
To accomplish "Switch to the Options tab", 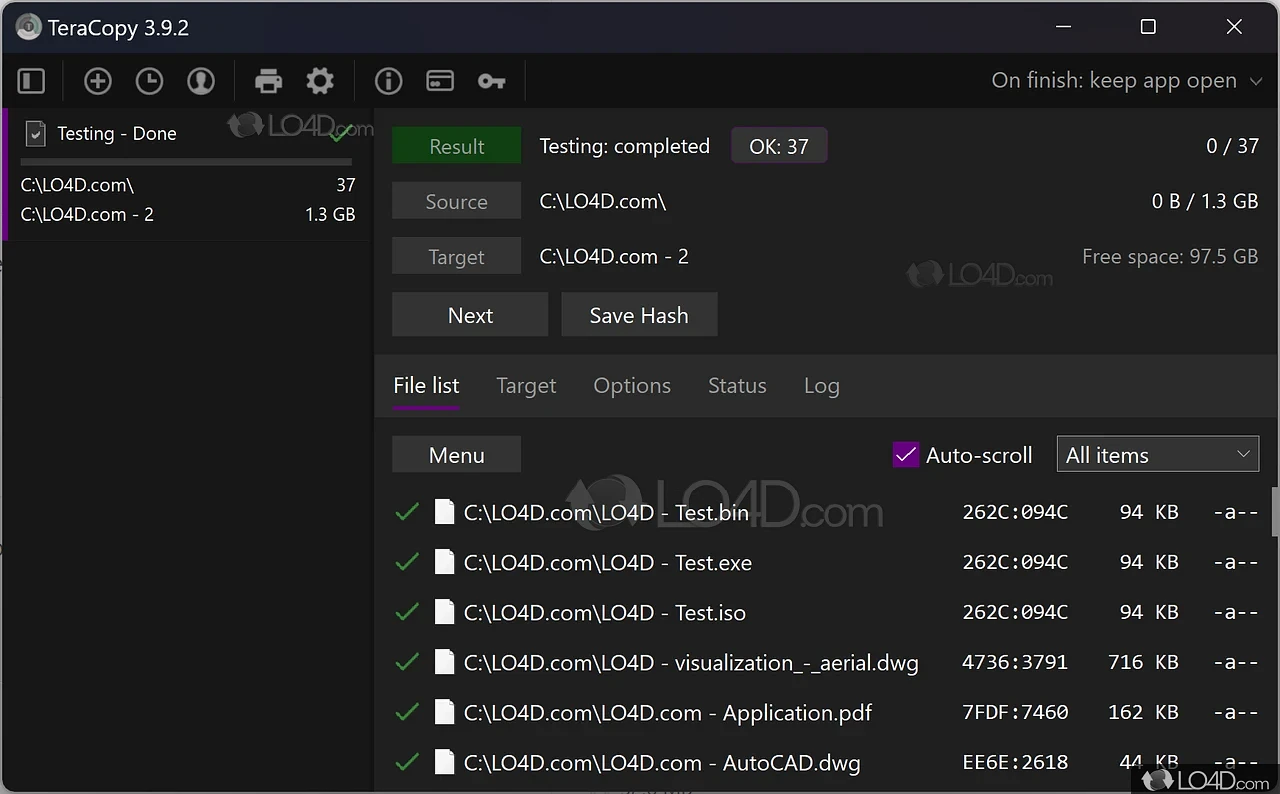I will coord(631,385).
